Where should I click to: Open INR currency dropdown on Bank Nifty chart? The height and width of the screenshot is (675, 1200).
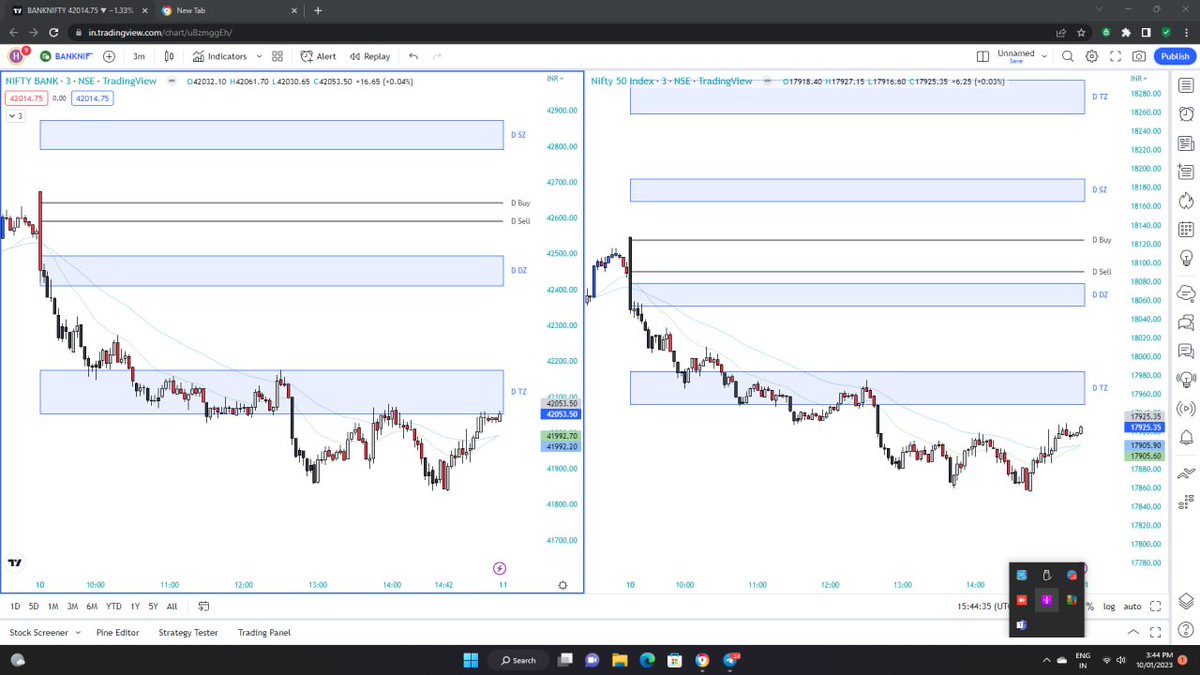[555, 78]
